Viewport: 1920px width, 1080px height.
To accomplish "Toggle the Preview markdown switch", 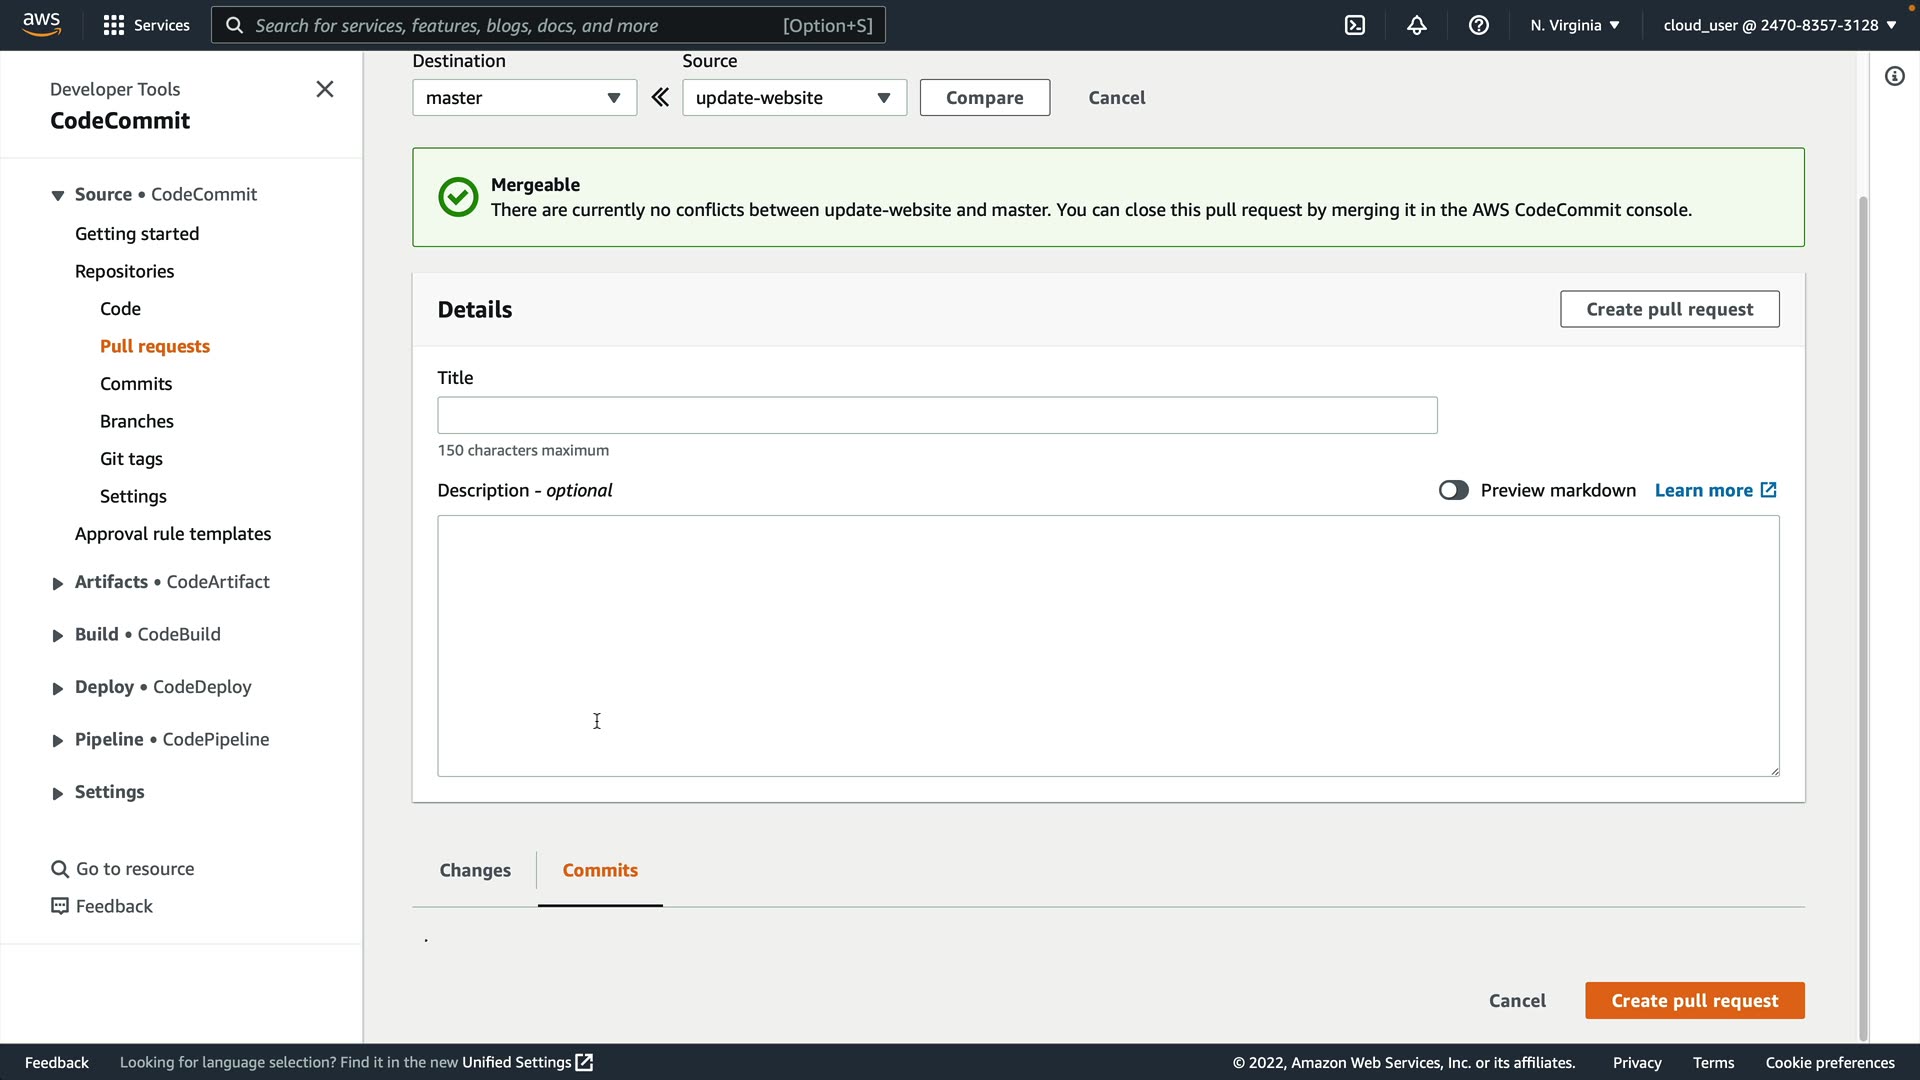I will 1453,490.
